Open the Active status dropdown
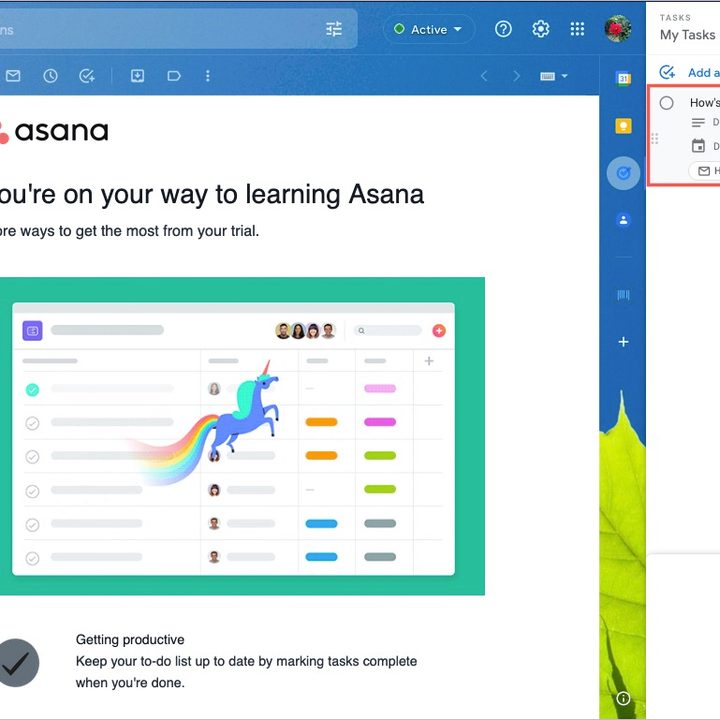The image size is (720, 720). (428, 29)
